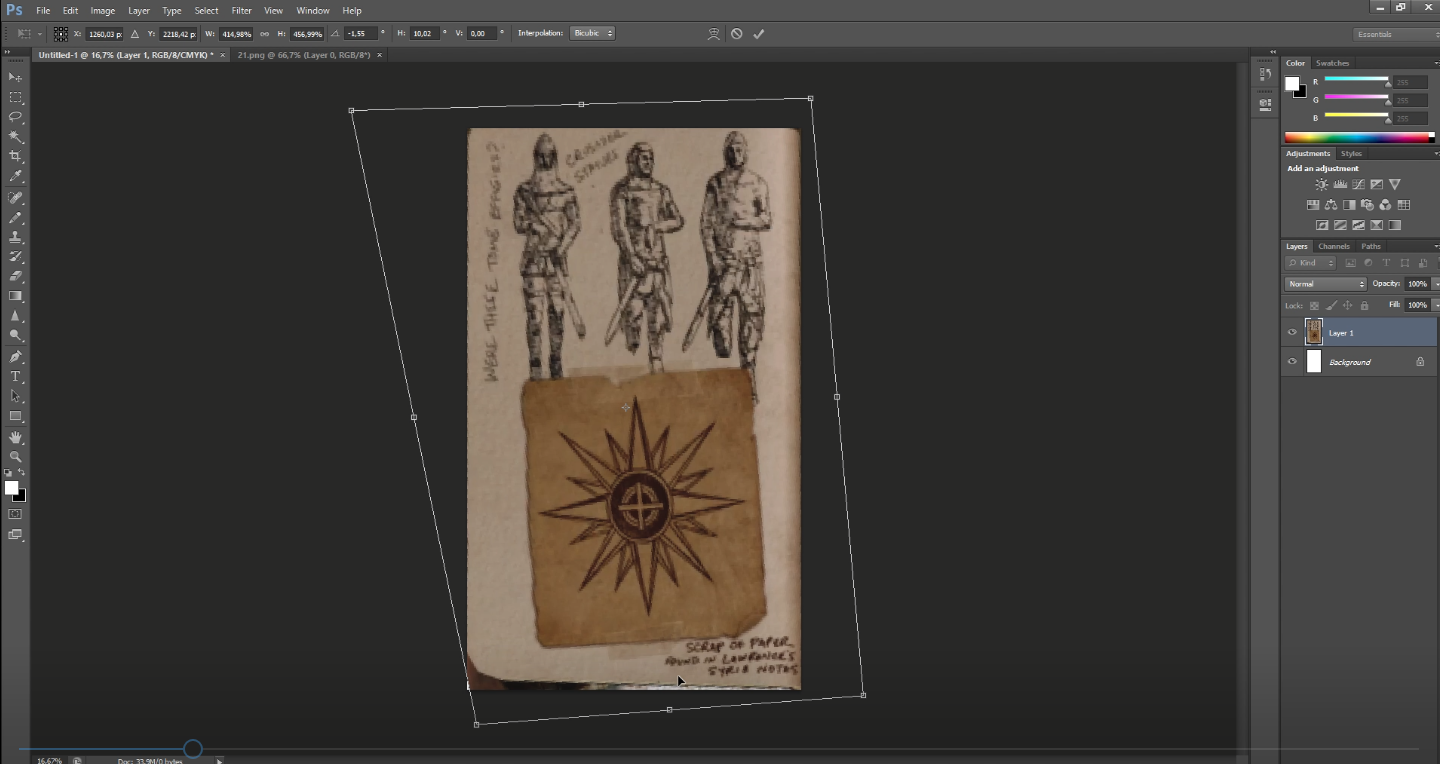1440x764 pixels.
Task: Commit the transform with the checkmark
Action: coord(758,33)
